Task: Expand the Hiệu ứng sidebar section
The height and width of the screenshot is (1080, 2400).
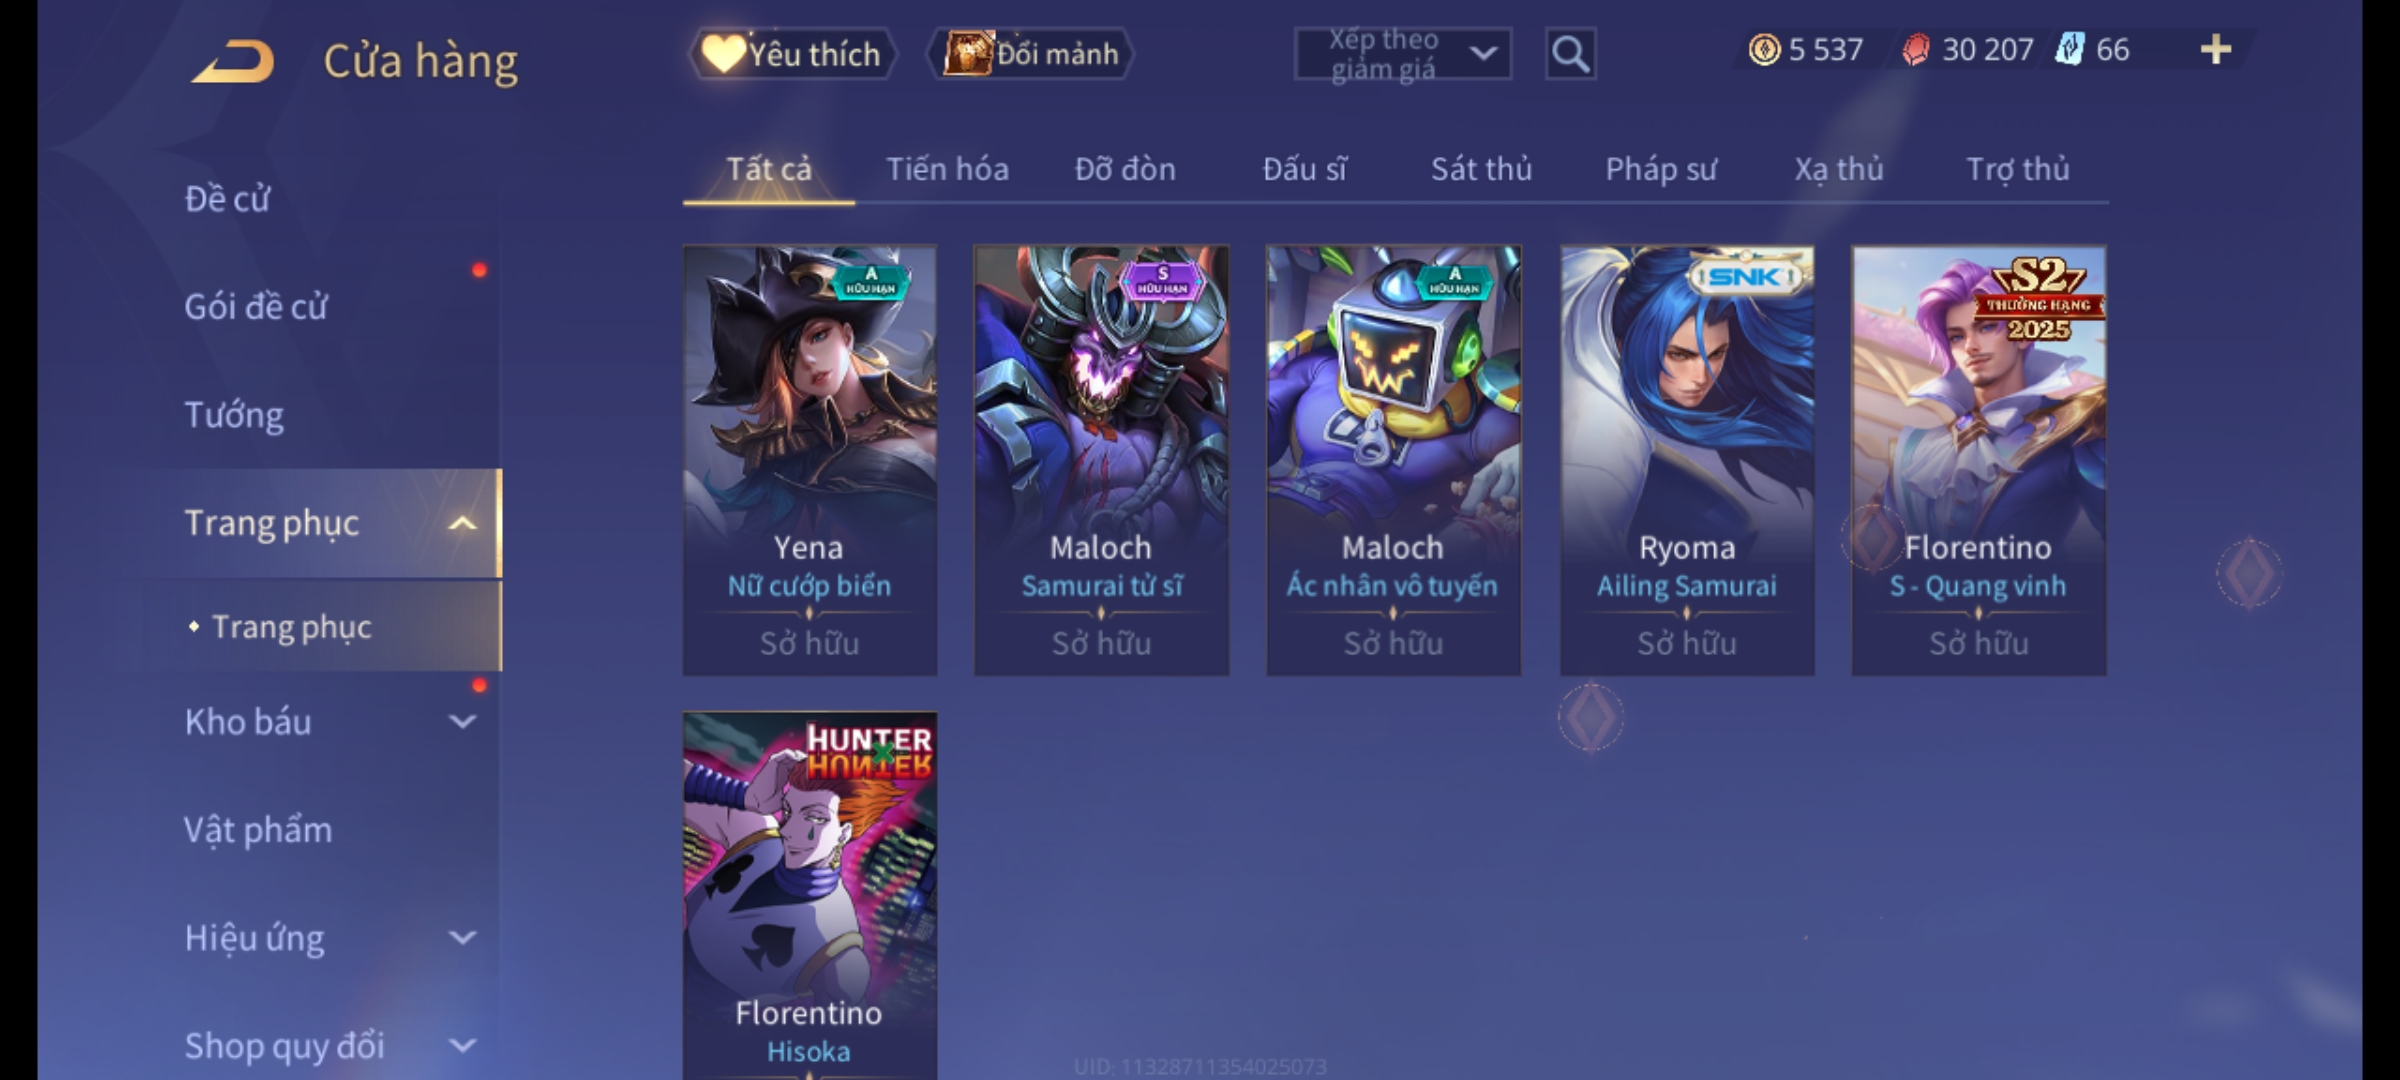Action: click(462, 937)
